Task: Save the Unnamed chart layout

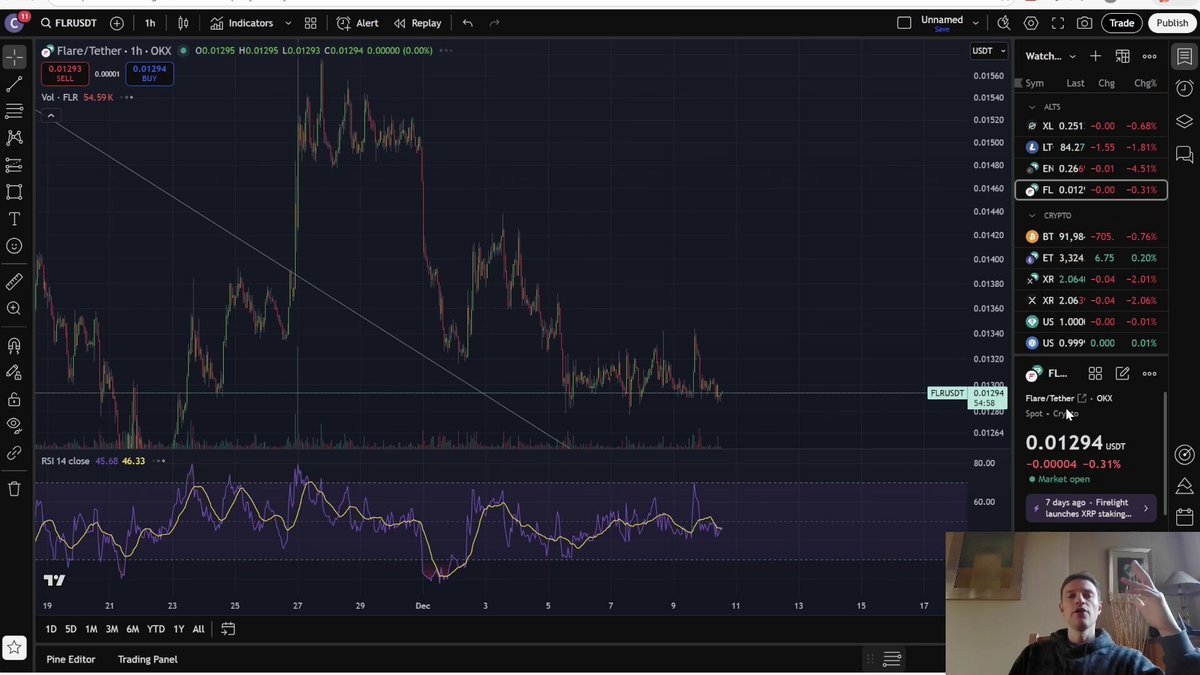Action: pyautogui.click(x=941, y=29)
